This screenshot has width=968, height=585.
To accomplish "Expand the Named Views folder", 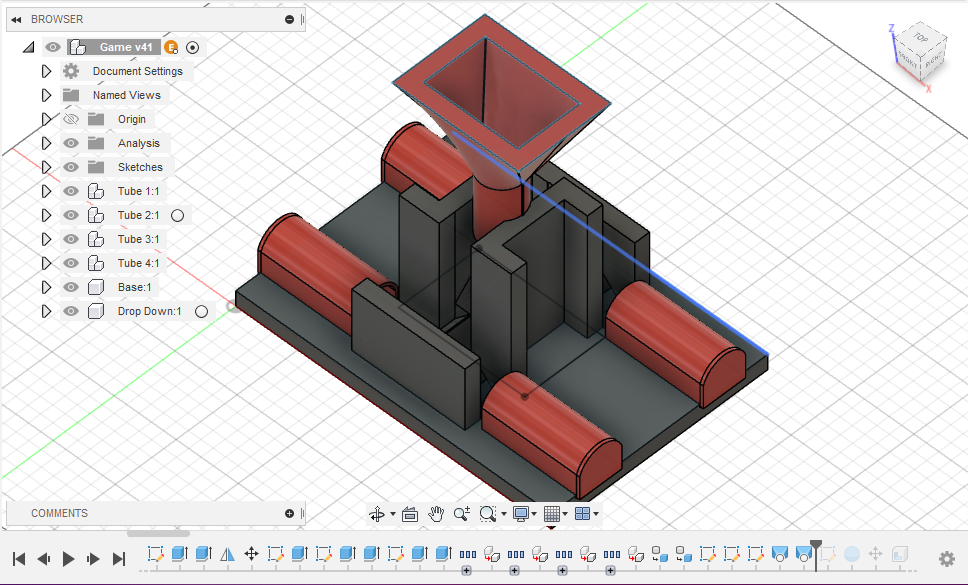I will coord(46,95).
